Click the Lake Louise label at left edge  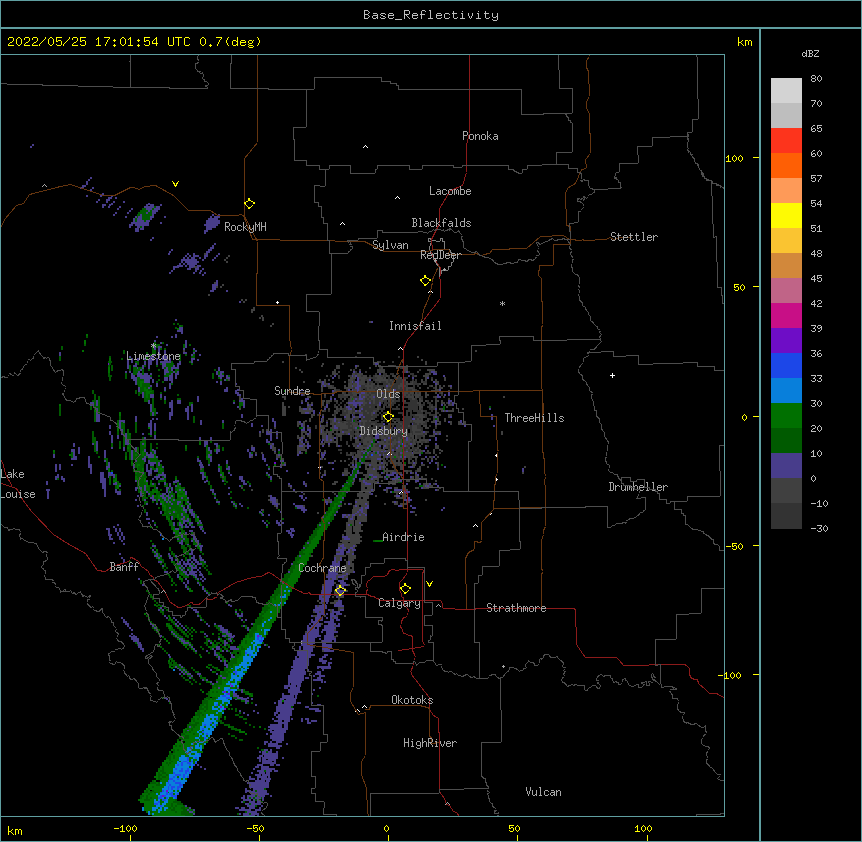[x=18, y=484]
